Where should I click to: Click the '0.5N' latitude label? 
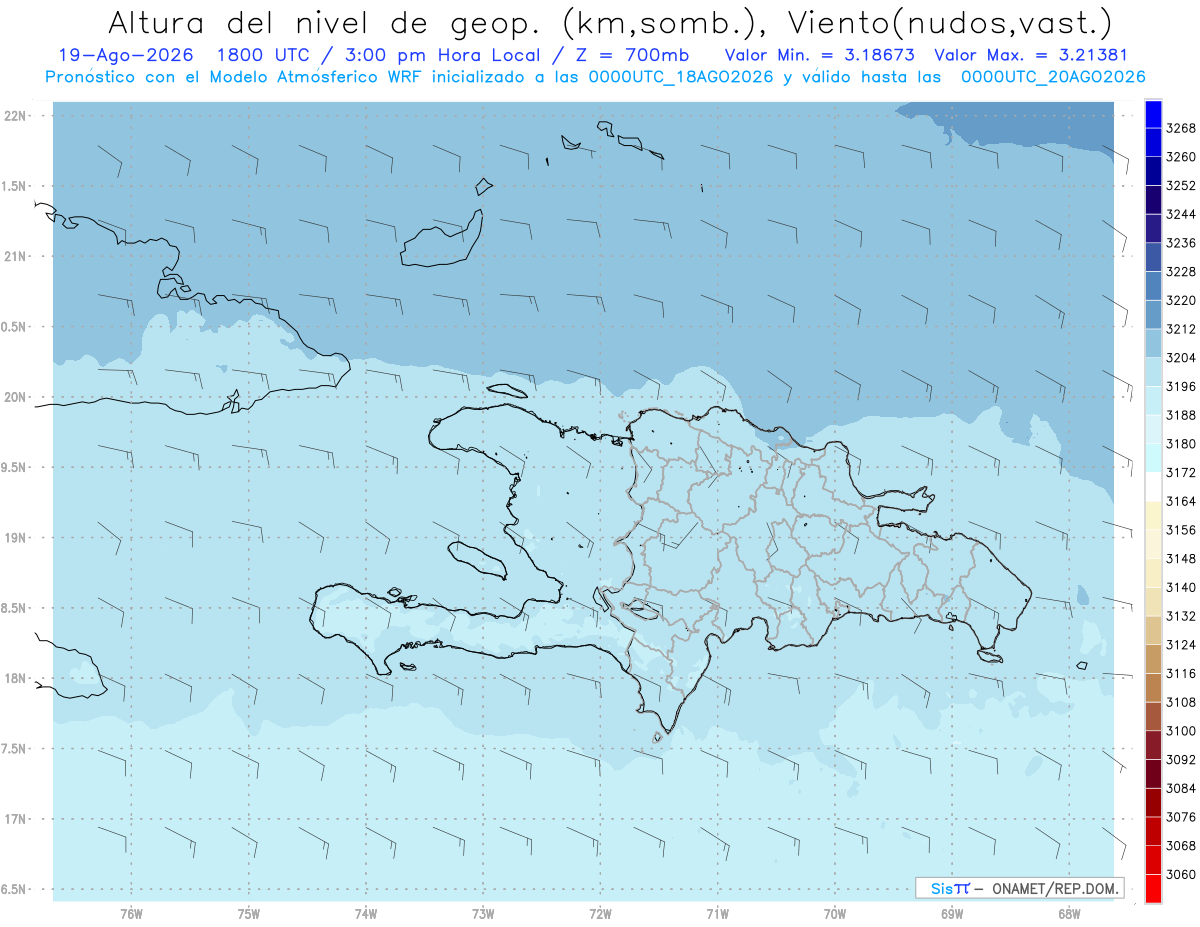coord(15,327)
